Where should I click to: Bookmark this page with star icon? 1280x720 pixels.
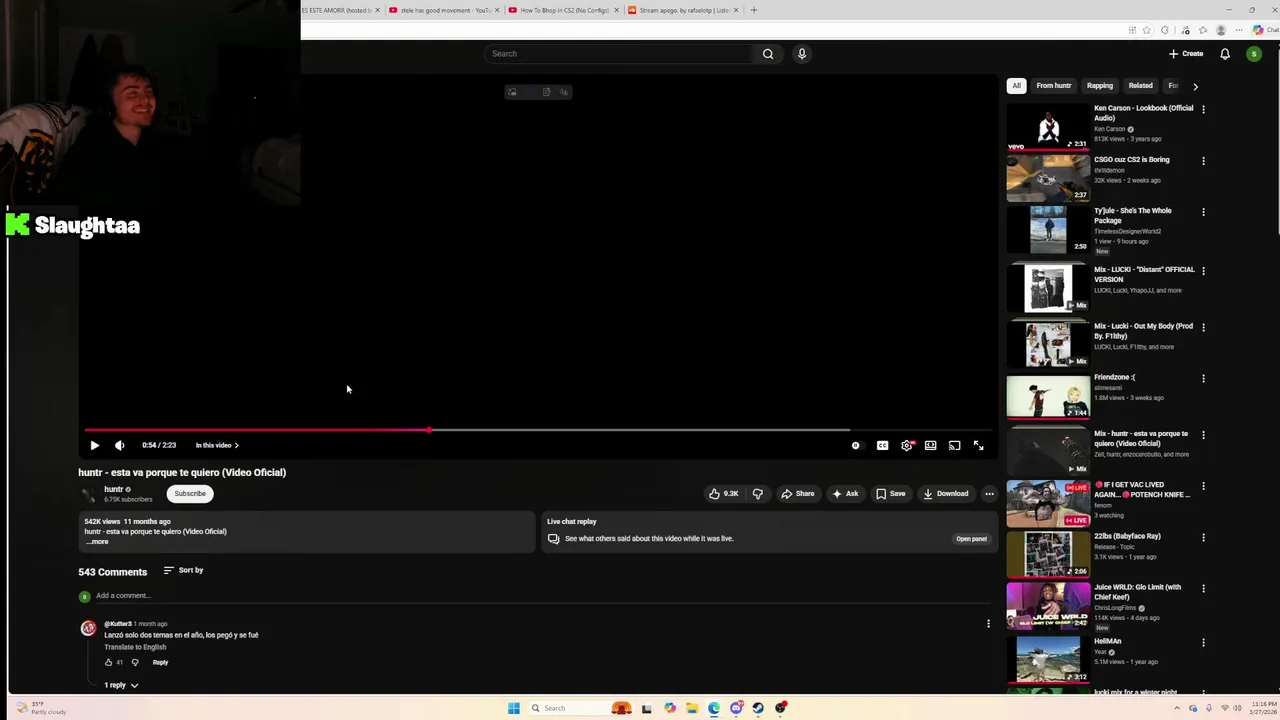pos(1146,30)
